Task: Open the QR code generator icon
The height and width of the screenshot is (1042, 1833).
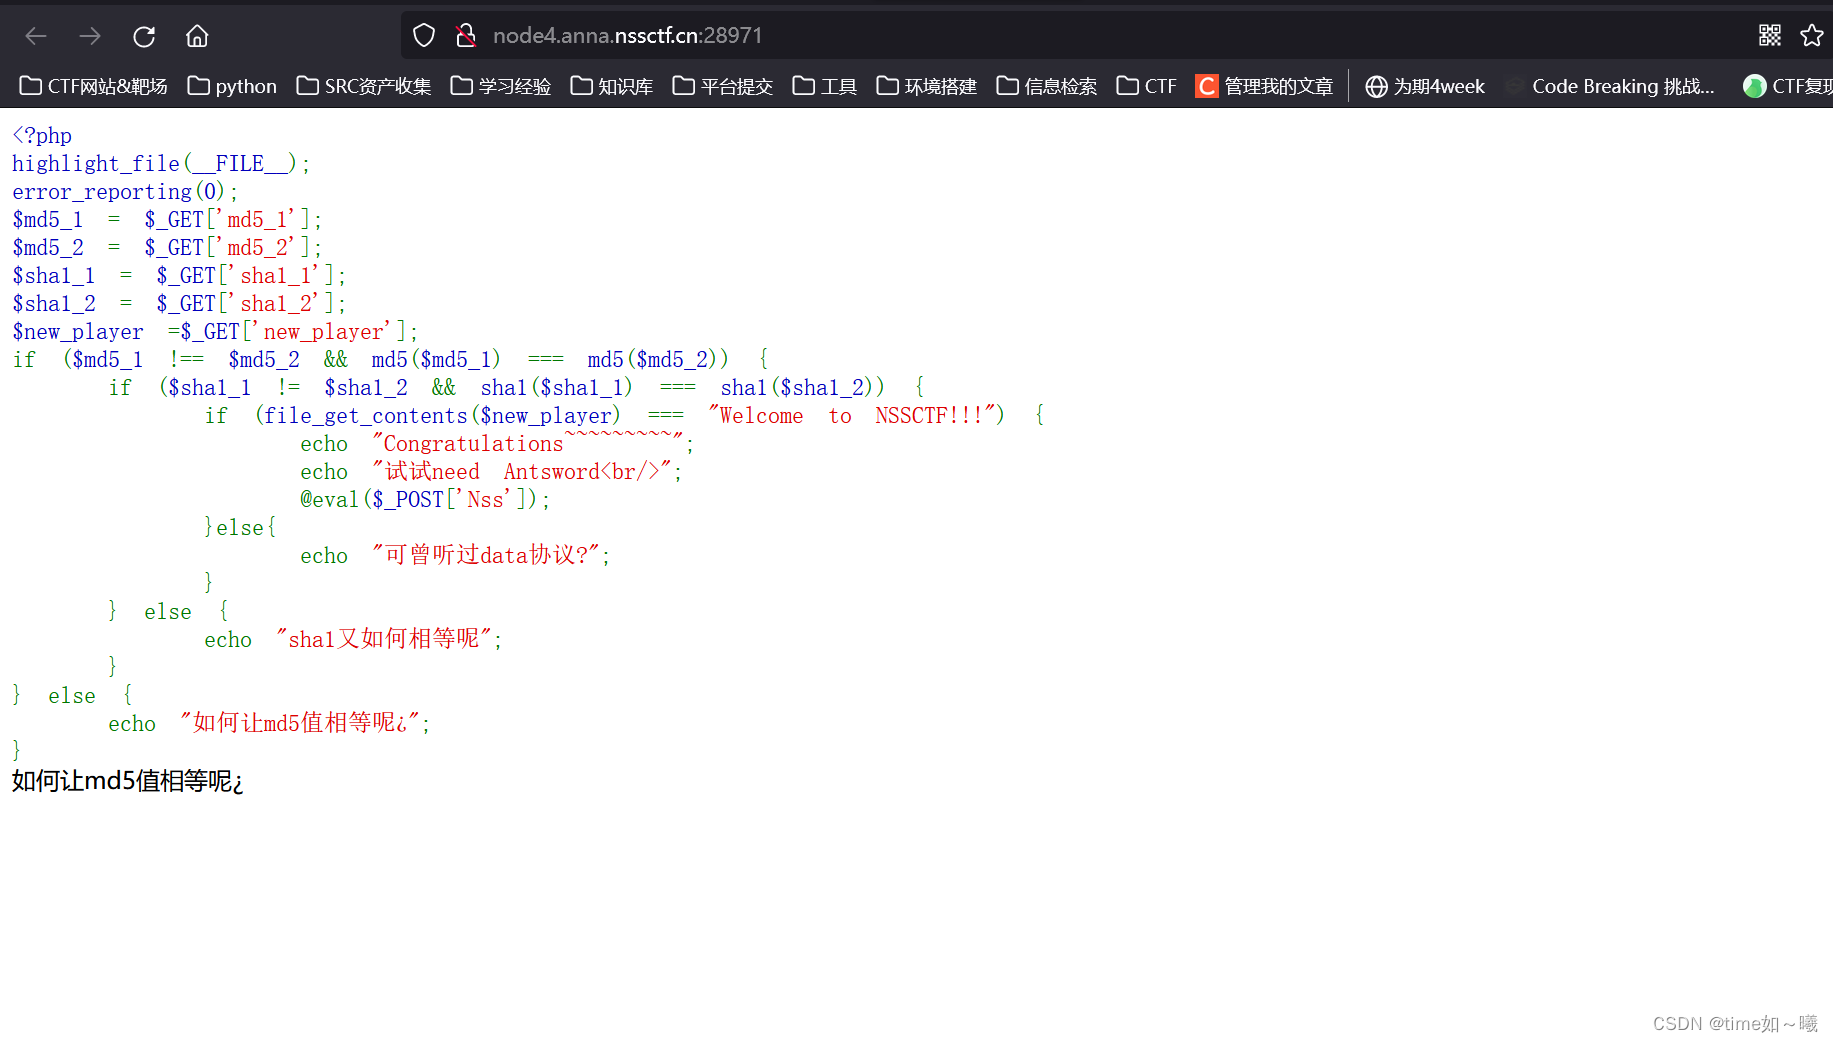Action: point(1770,36)
